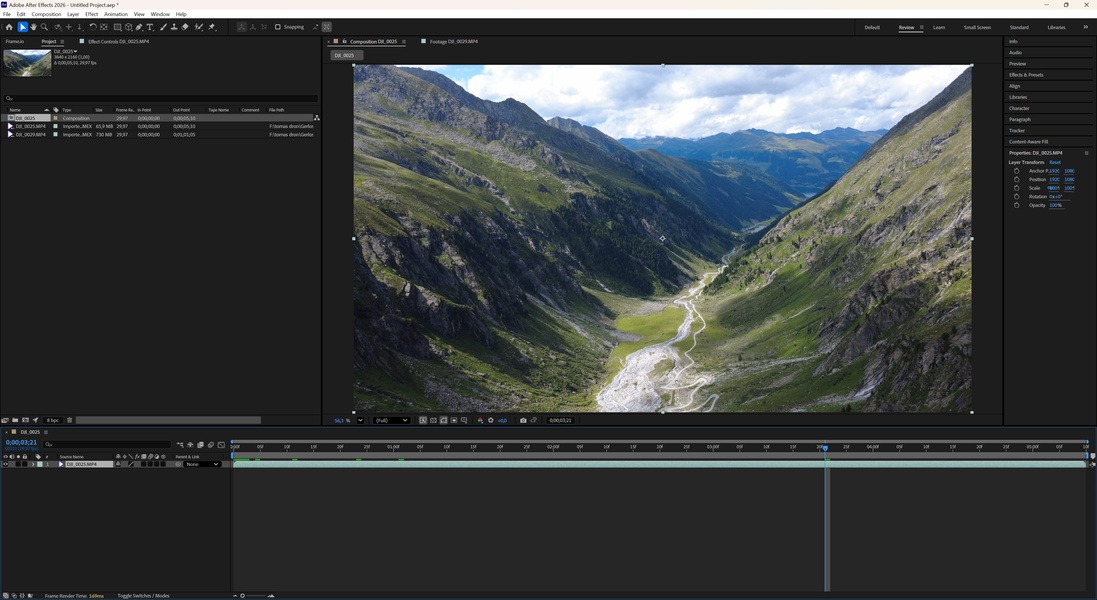Click the Home icon in toolbar
The height and width of the screenshot is (600, 1097).
[9, 27]
